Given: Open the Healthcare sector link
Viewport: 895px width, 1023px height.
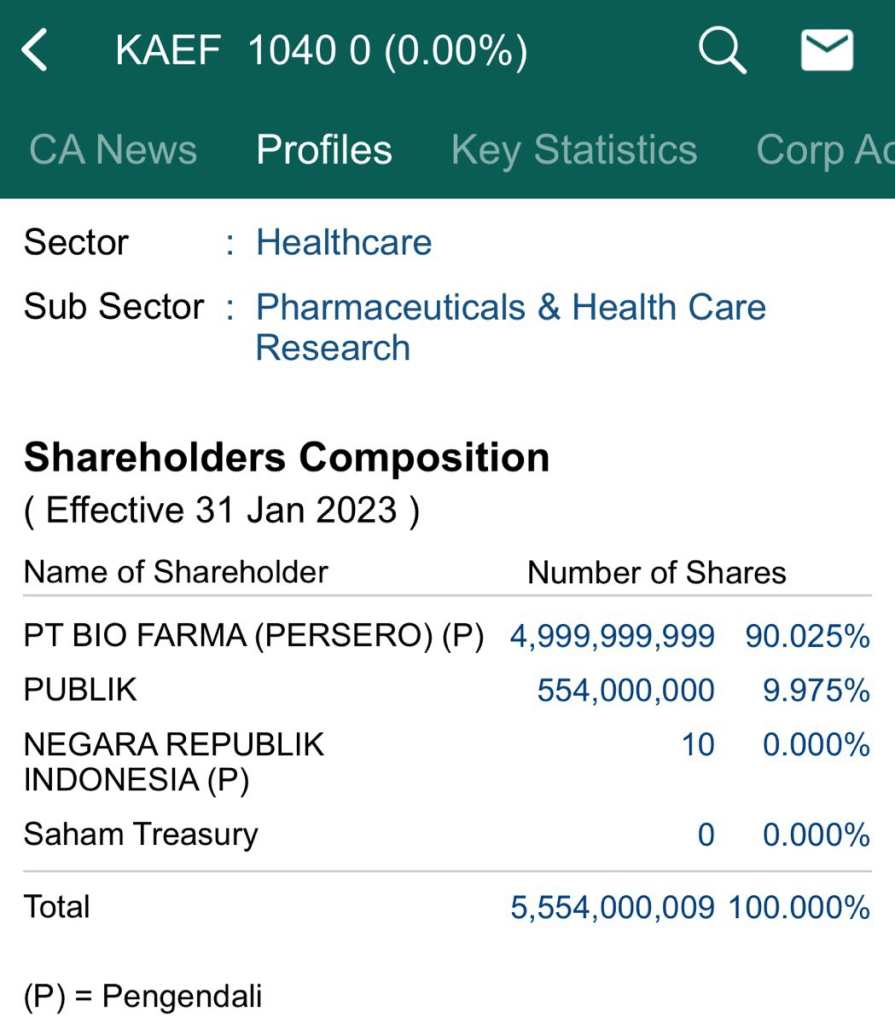Looking at the screenshot, I should point(344,242).
